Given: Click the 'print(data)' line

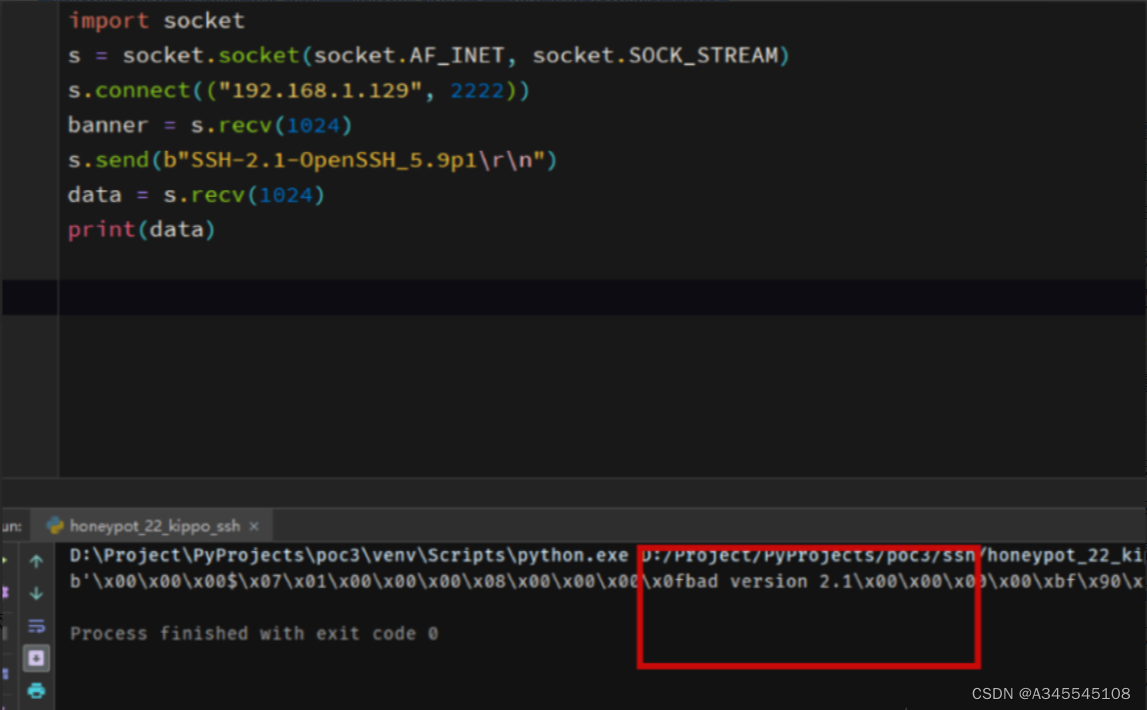Looking at the screenshot, I should pos(142,230).
